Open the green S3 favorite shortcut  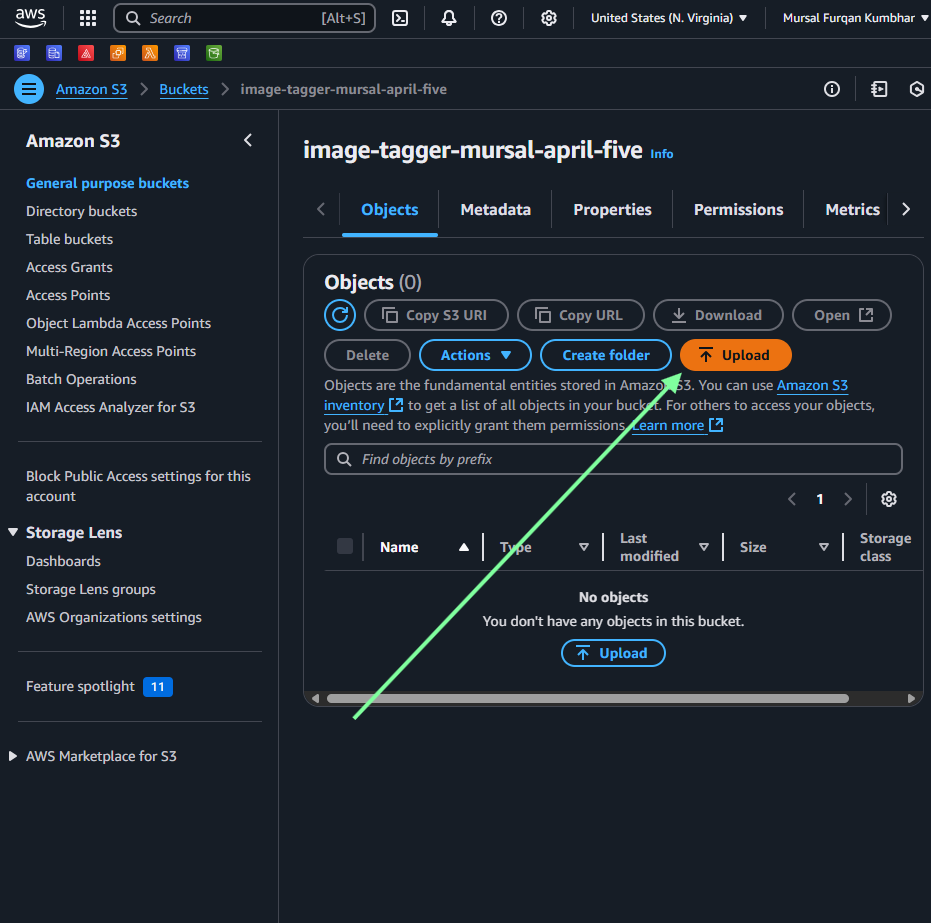click(214, 53)
